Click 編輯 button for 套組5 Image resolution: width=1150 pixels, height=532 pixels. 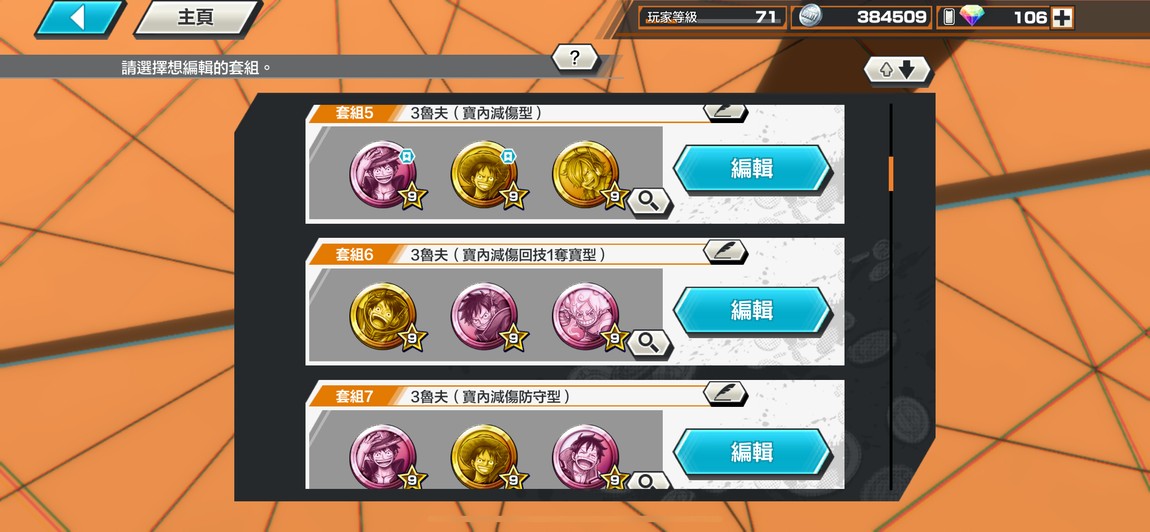pyautogui.click(x=752, y=168)
